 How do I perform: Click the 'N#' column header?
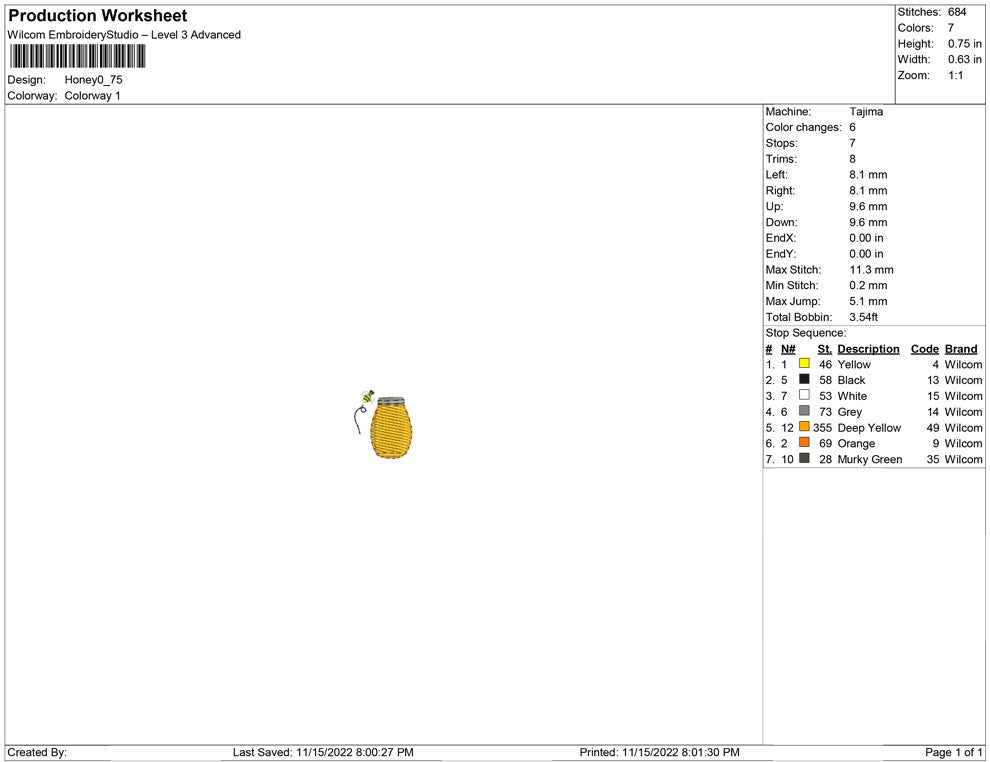tap(788, 349)
